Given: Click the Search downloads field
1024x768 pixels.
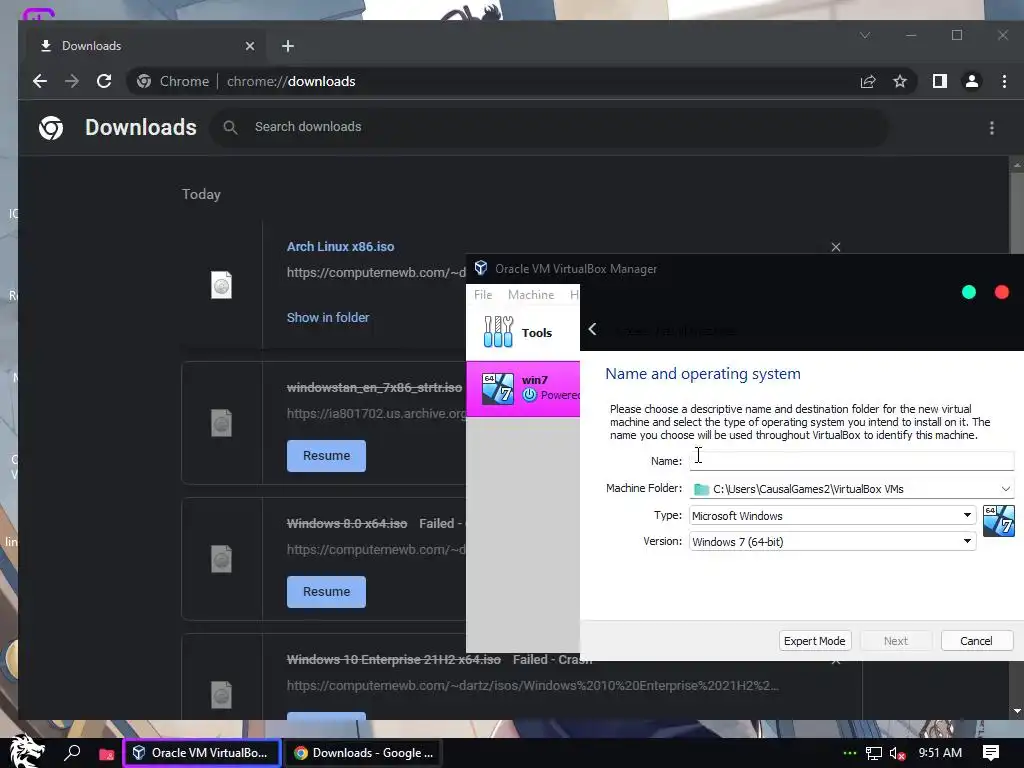Looking at the screenshot, I should [549, 127].
